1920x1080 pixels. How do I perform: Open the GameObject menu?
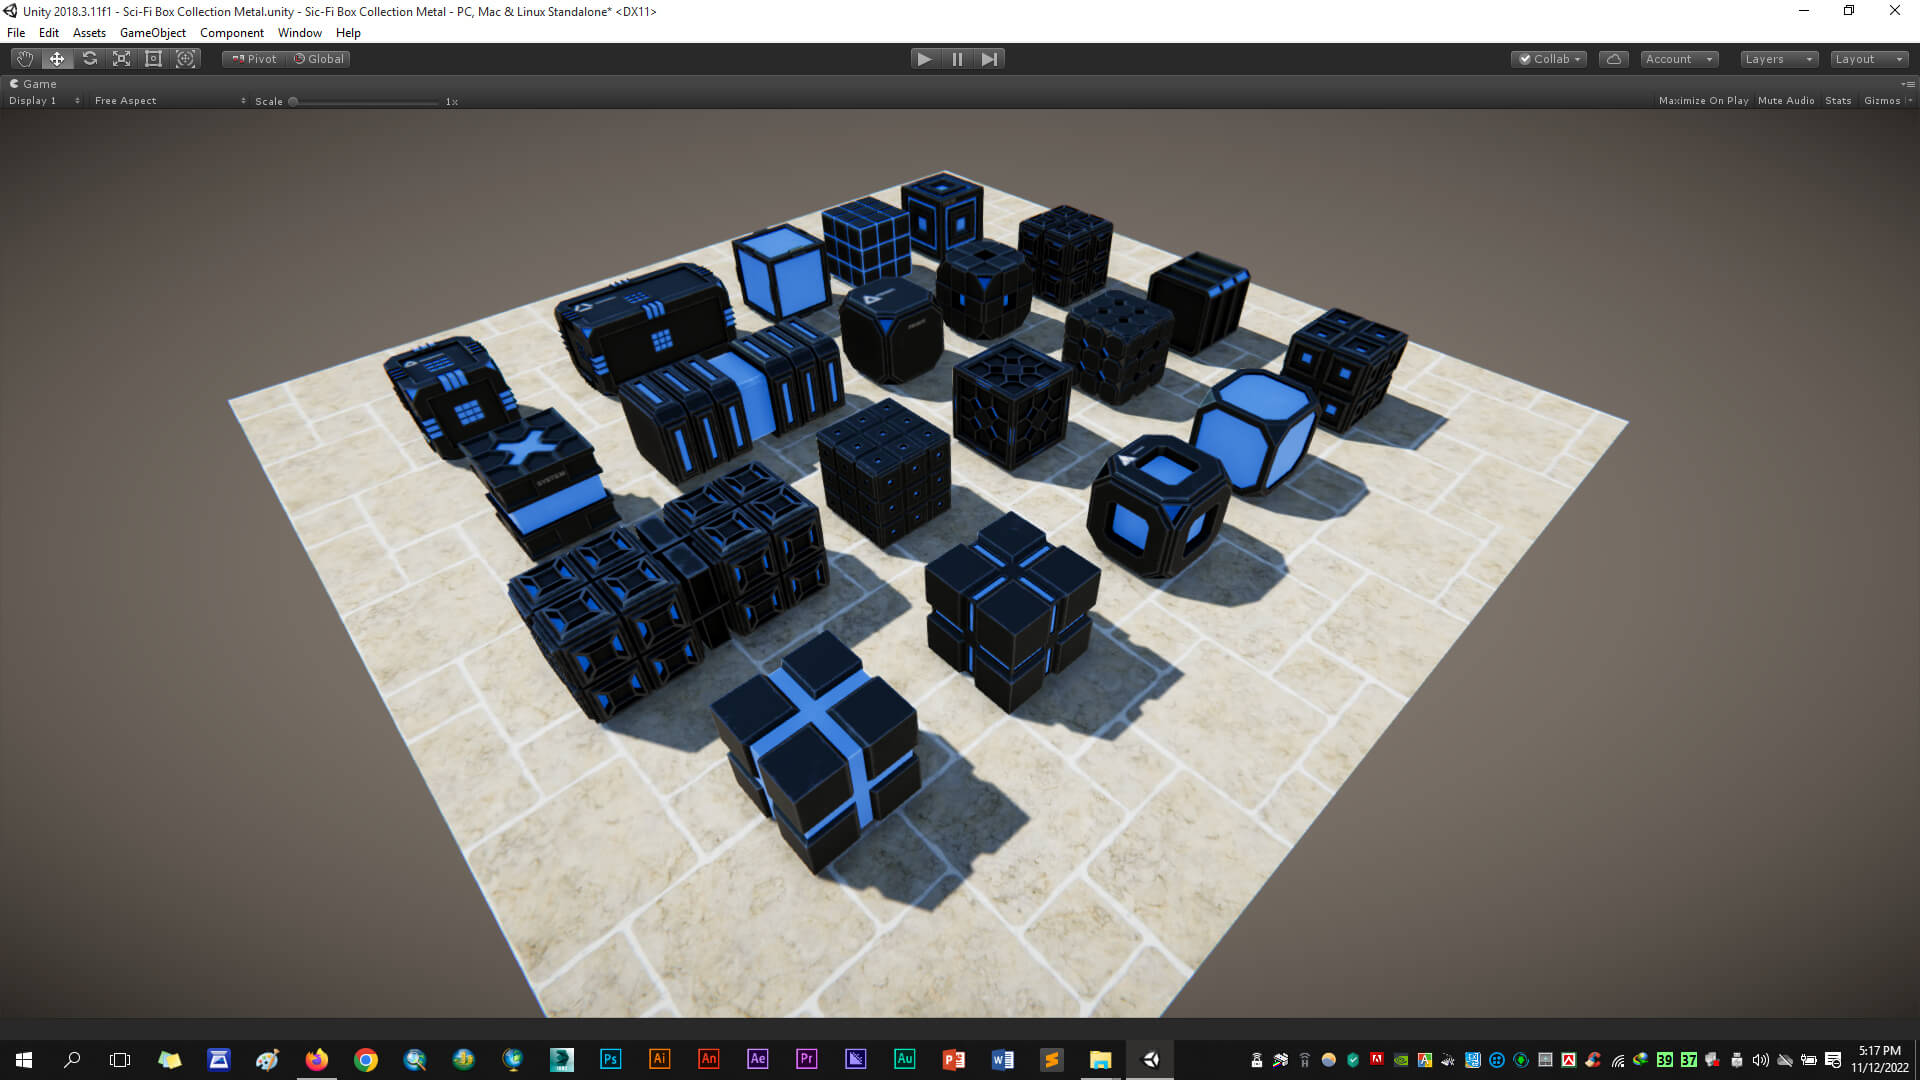[x=153, y=33]
